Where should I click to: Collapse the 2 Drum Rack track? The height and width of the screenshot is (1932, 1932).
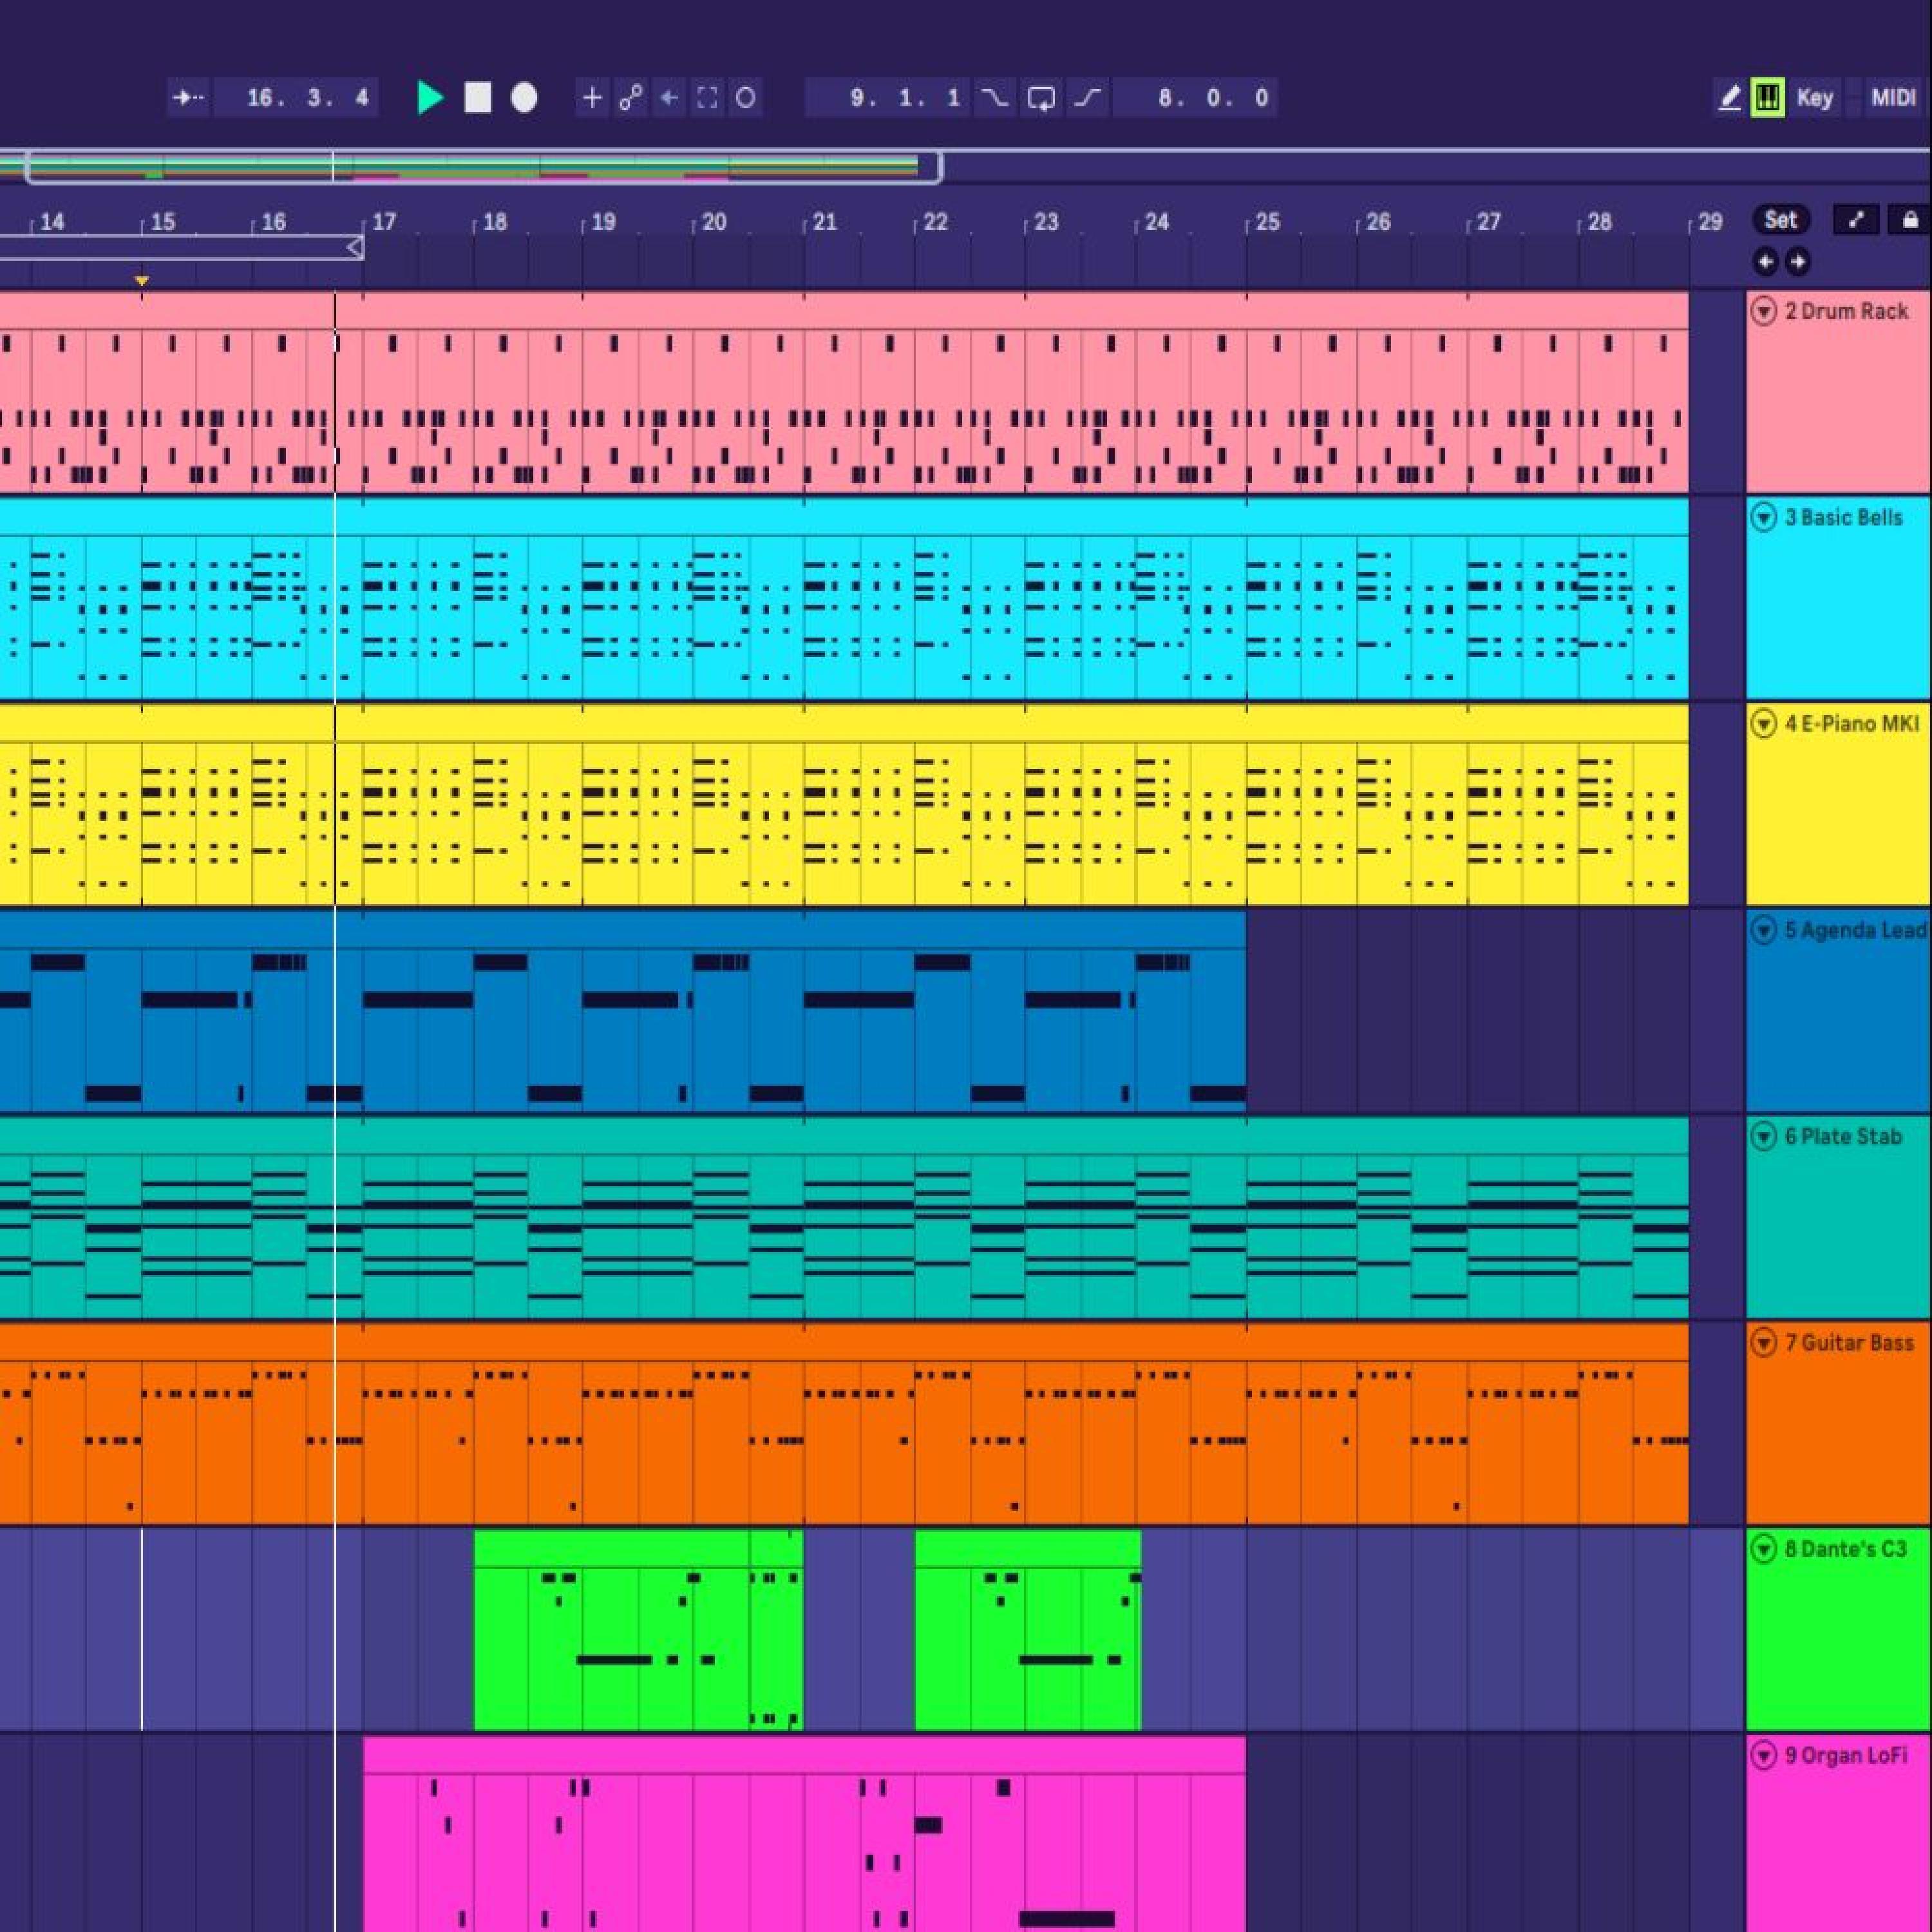click(1764, 312)
